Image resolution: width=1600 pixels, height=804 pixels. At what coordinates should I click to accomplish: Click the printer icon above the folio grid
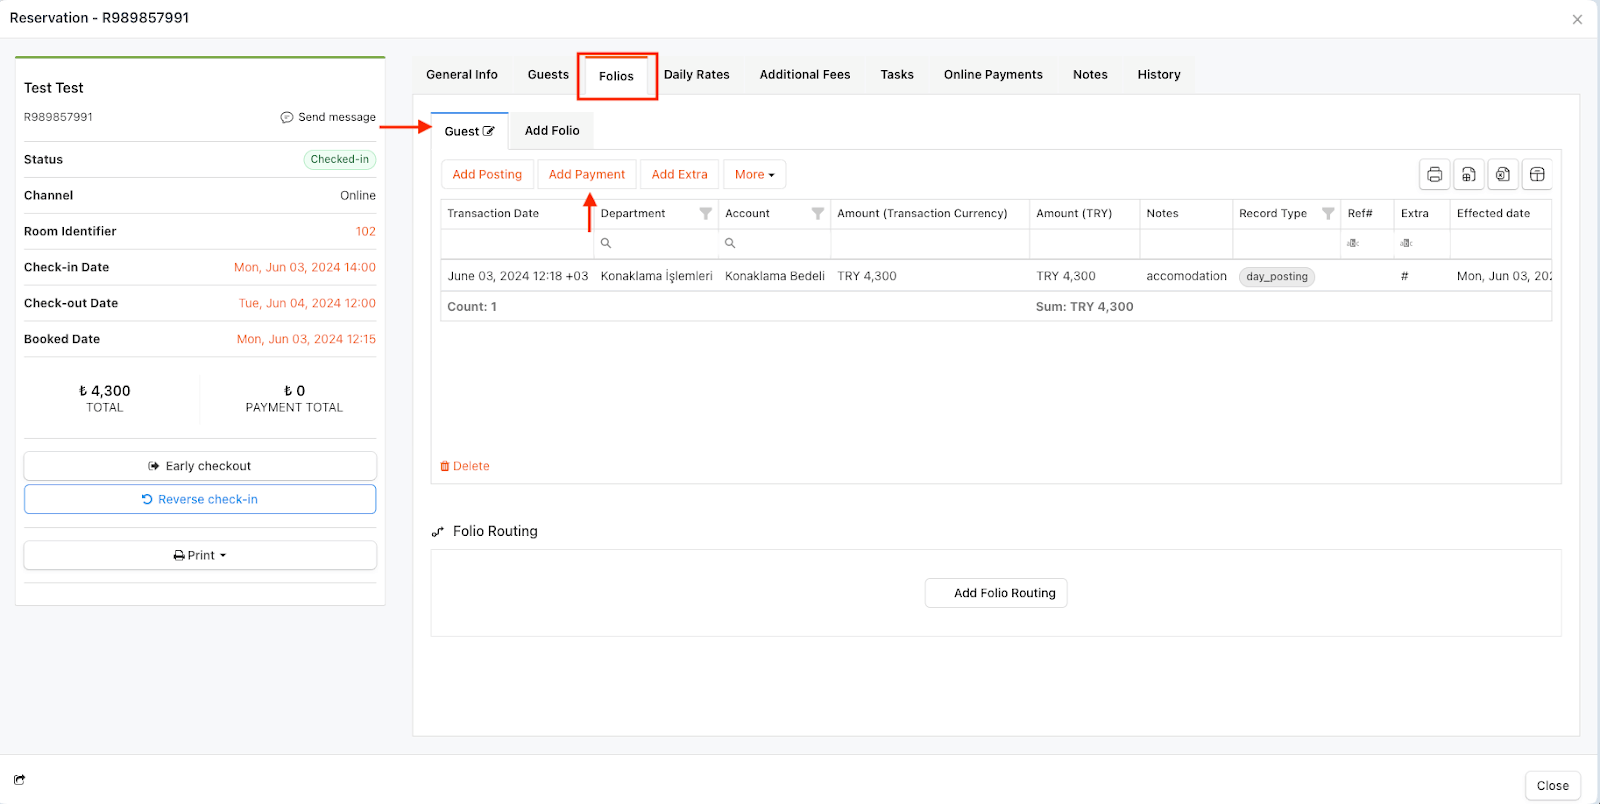pos(1434,175)
